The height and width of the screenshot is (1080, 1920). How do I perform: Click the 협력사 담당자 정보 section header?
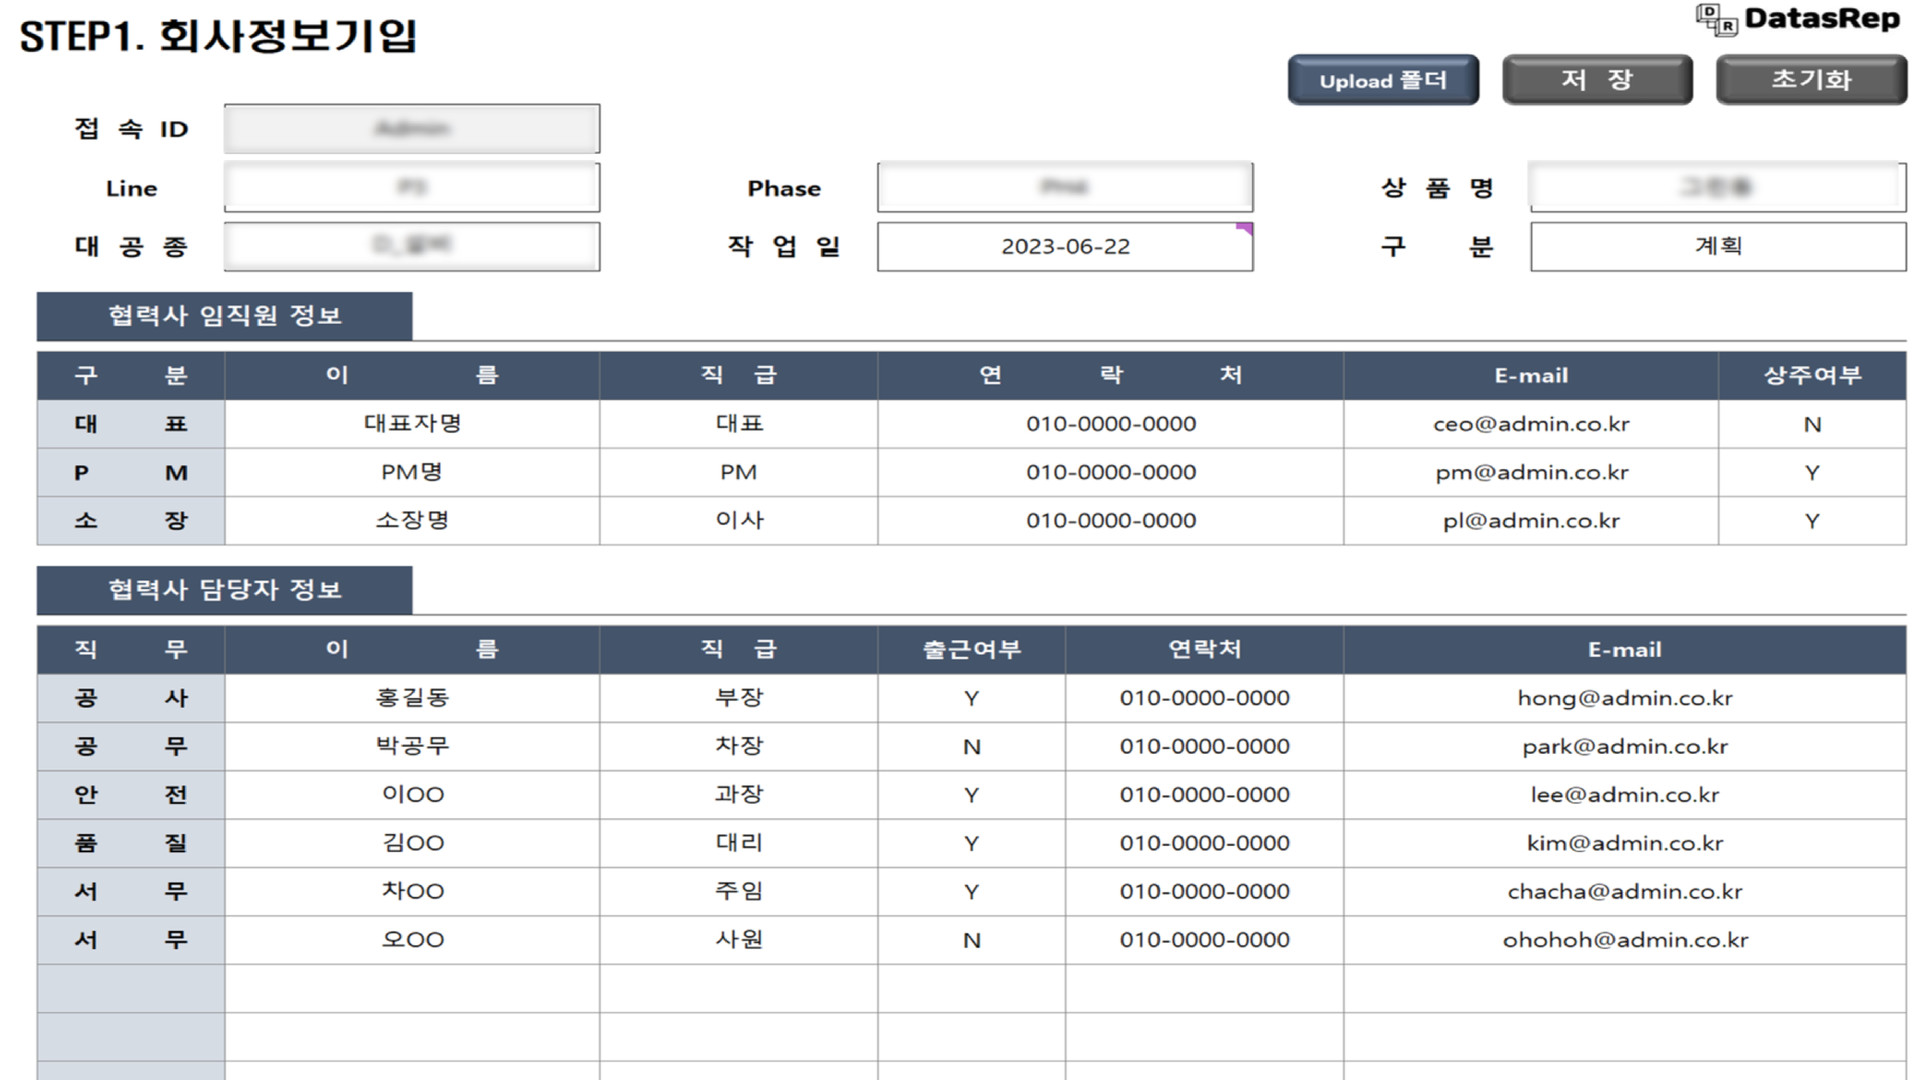(x=225, y=590)
